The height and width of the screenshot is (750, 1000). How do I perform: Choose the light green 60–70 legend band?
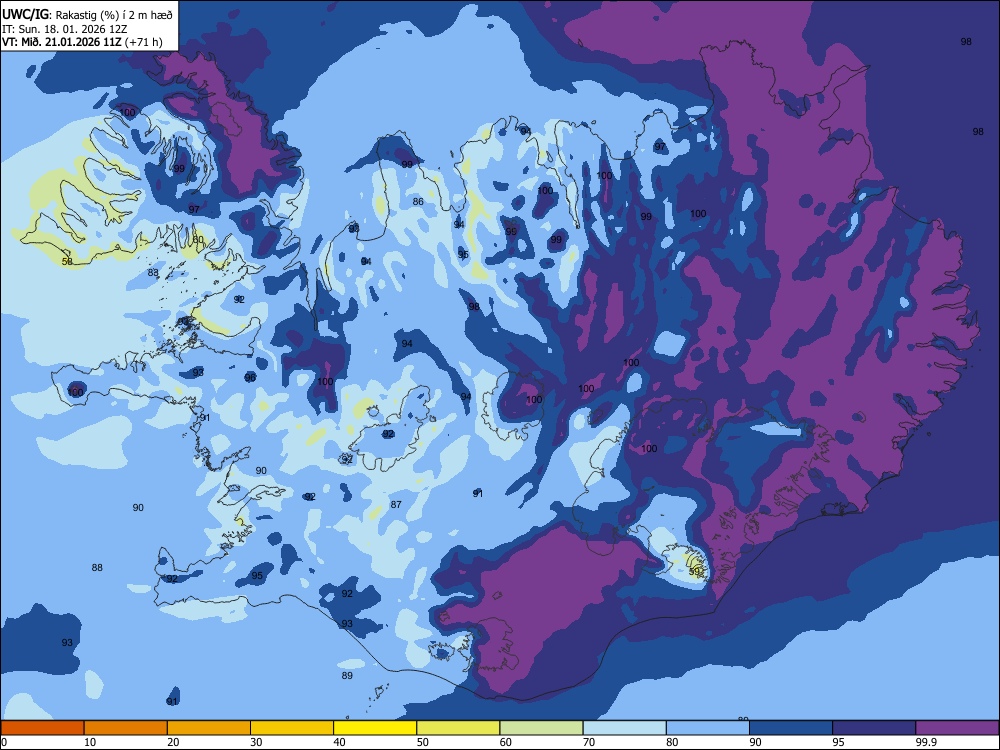[541, 728]
